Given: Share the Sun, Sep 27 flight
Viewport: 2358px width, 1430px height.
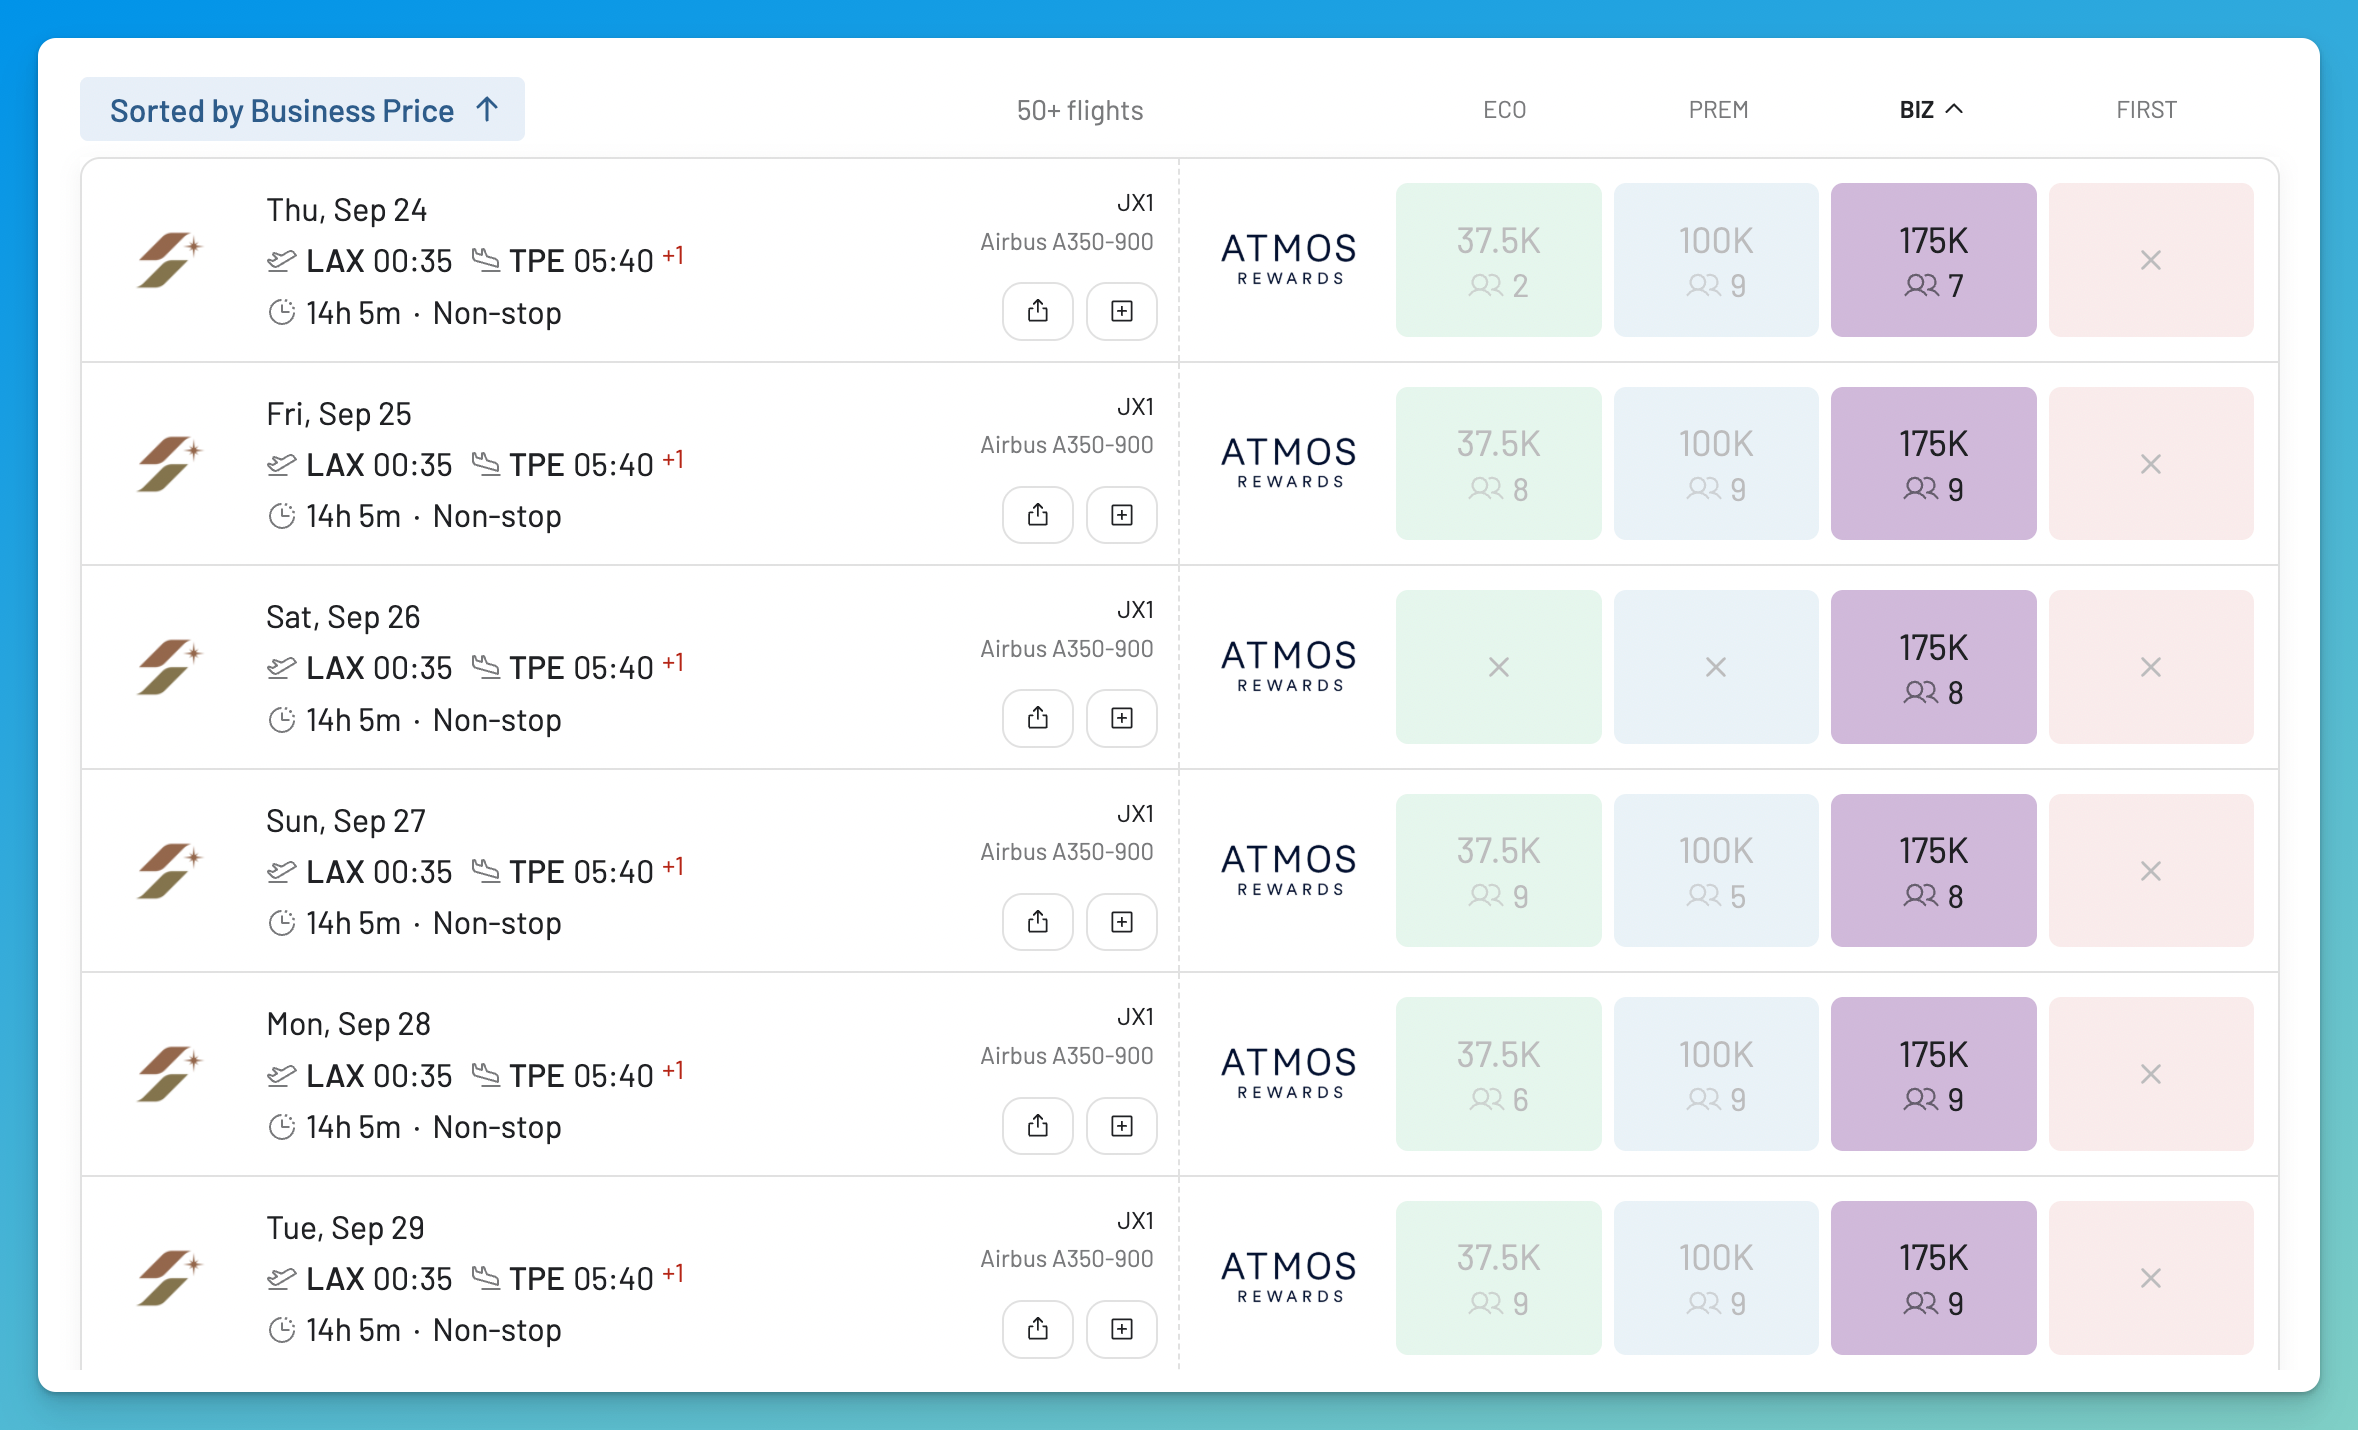Looking at the screenshot, I should [x=1038, y=922].
